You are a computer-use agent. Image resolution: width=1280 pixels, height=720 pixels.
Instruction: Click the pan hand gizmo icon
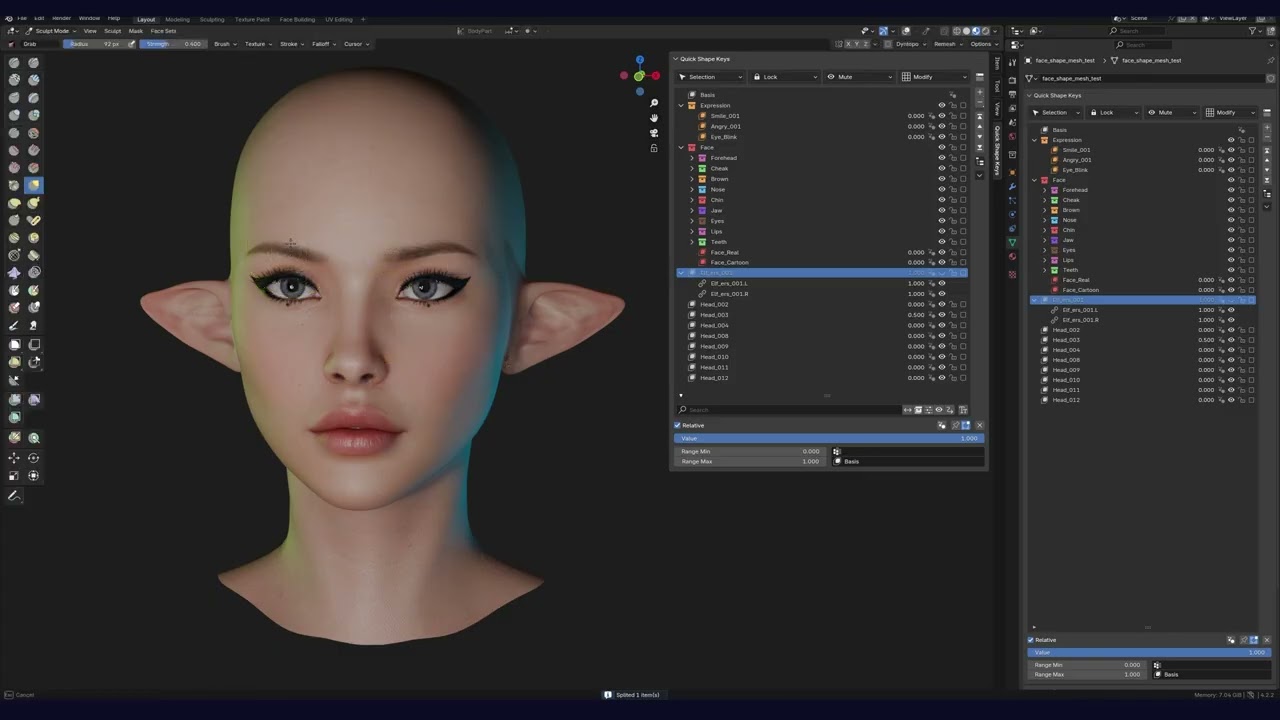coord(654,118)
